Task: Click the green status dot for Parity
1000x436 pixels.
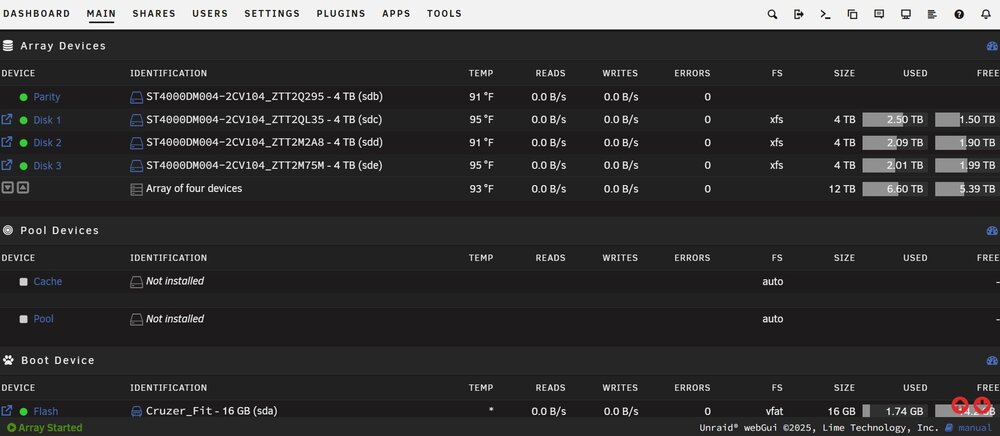Action: [x=24, y=98]
